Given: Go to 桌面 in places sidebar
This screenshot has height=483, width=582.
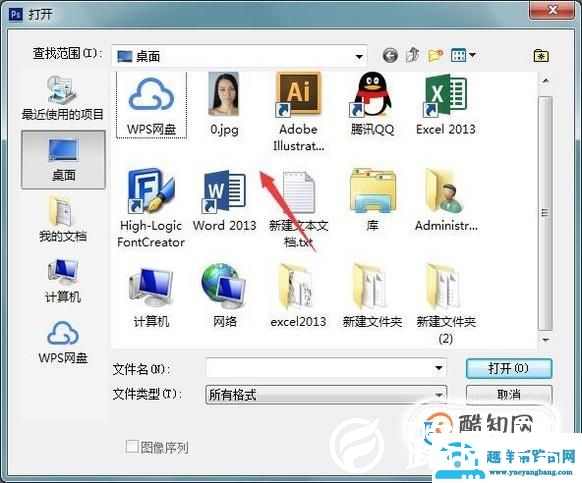Looking at the screenshot, I should pyautogui.click(x=63, y=160).
